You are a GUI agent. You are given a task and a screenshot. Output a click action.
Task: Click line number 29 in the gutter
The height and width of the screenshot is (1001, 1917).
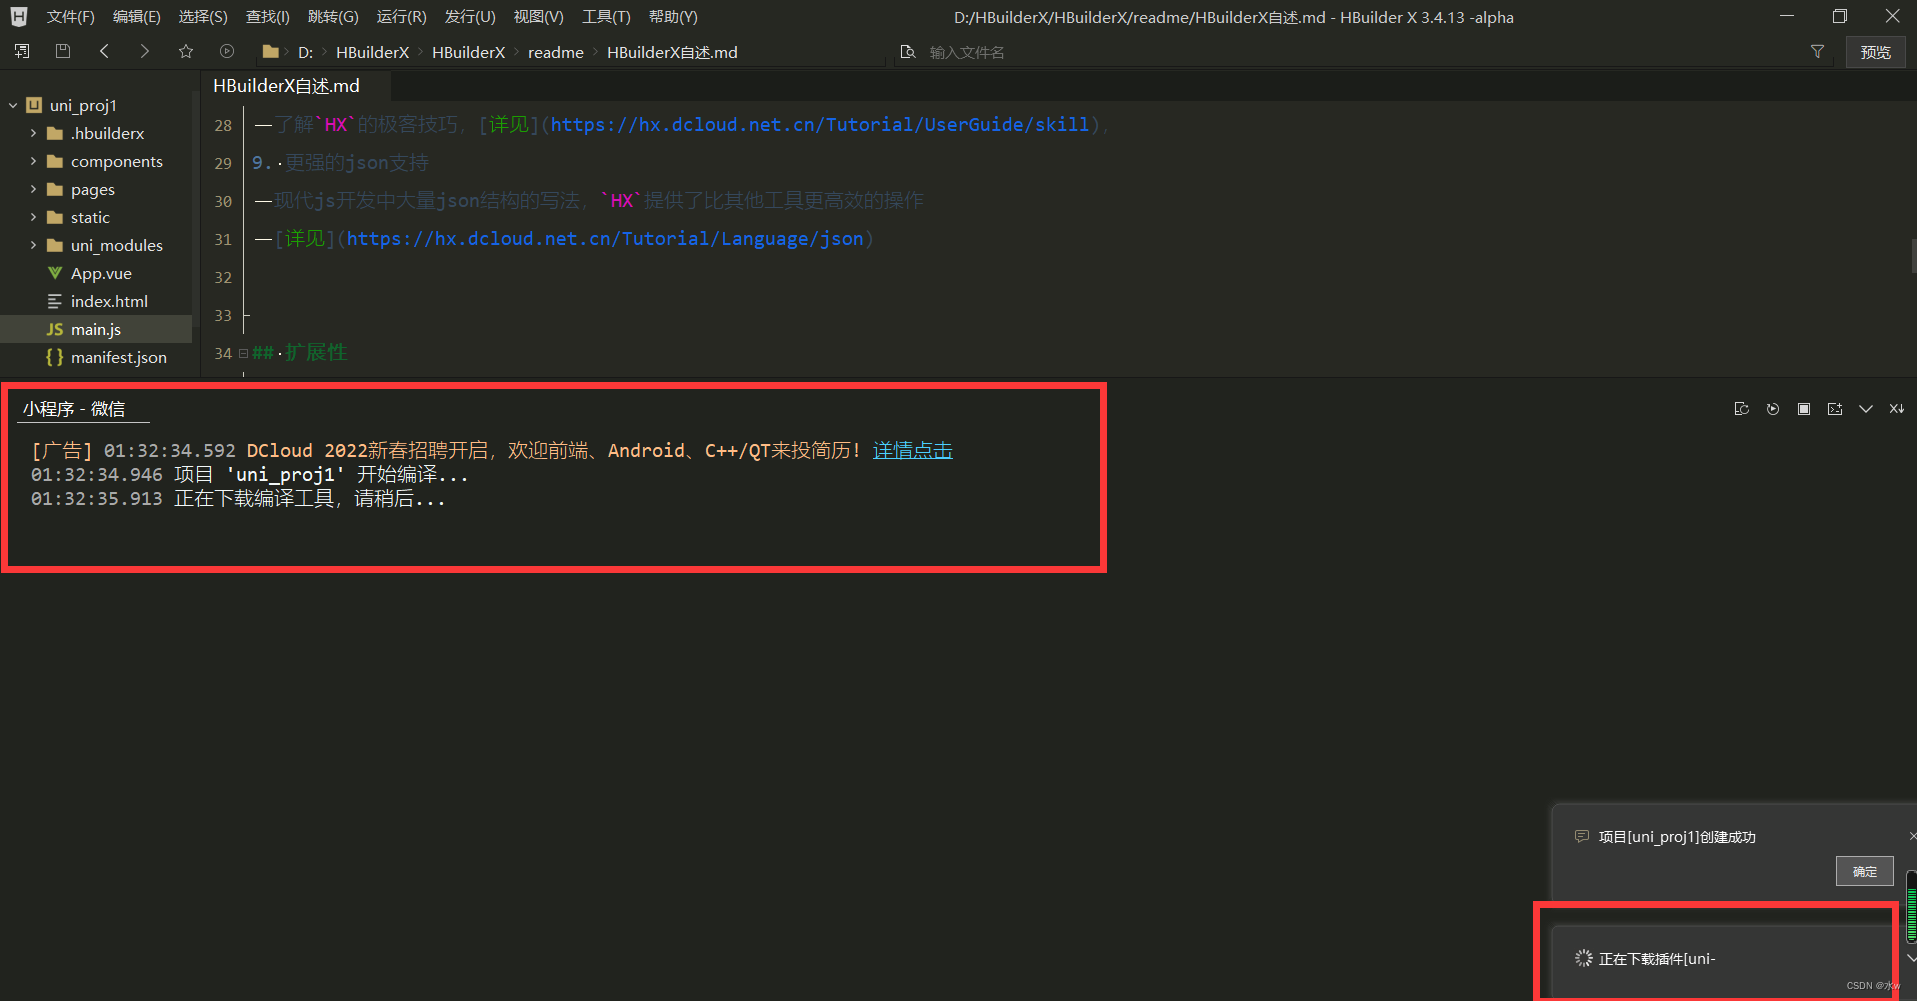(x=223, y=163)
